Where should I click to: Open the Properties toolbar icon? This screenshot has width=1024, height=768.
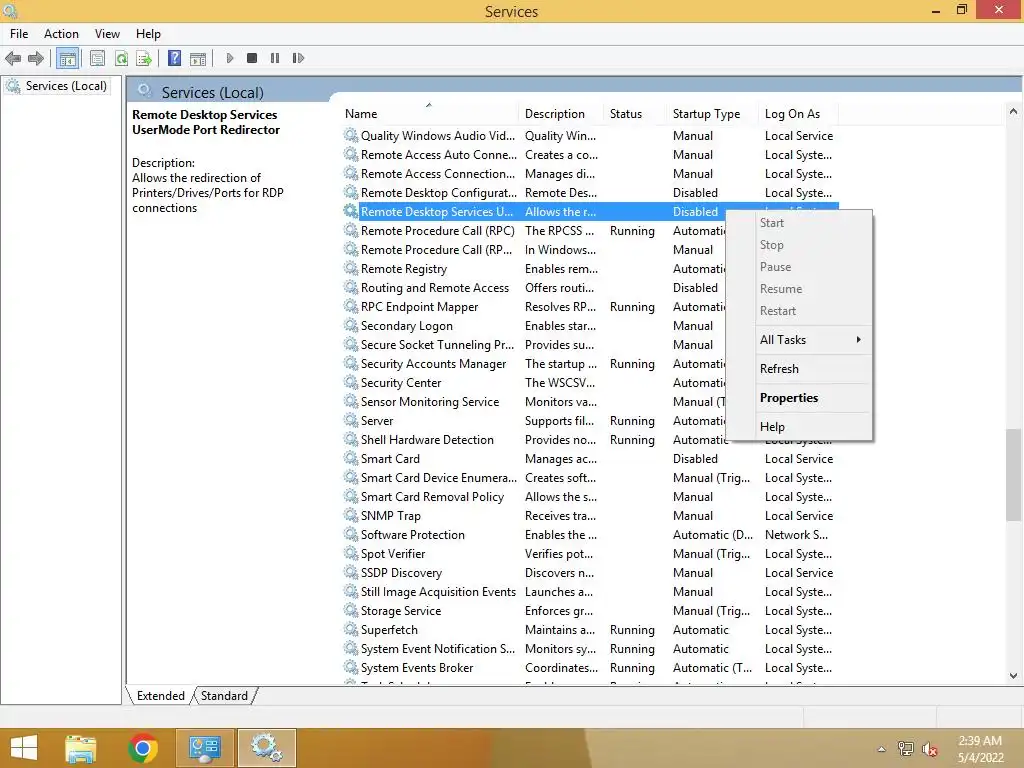click(97, 58)
